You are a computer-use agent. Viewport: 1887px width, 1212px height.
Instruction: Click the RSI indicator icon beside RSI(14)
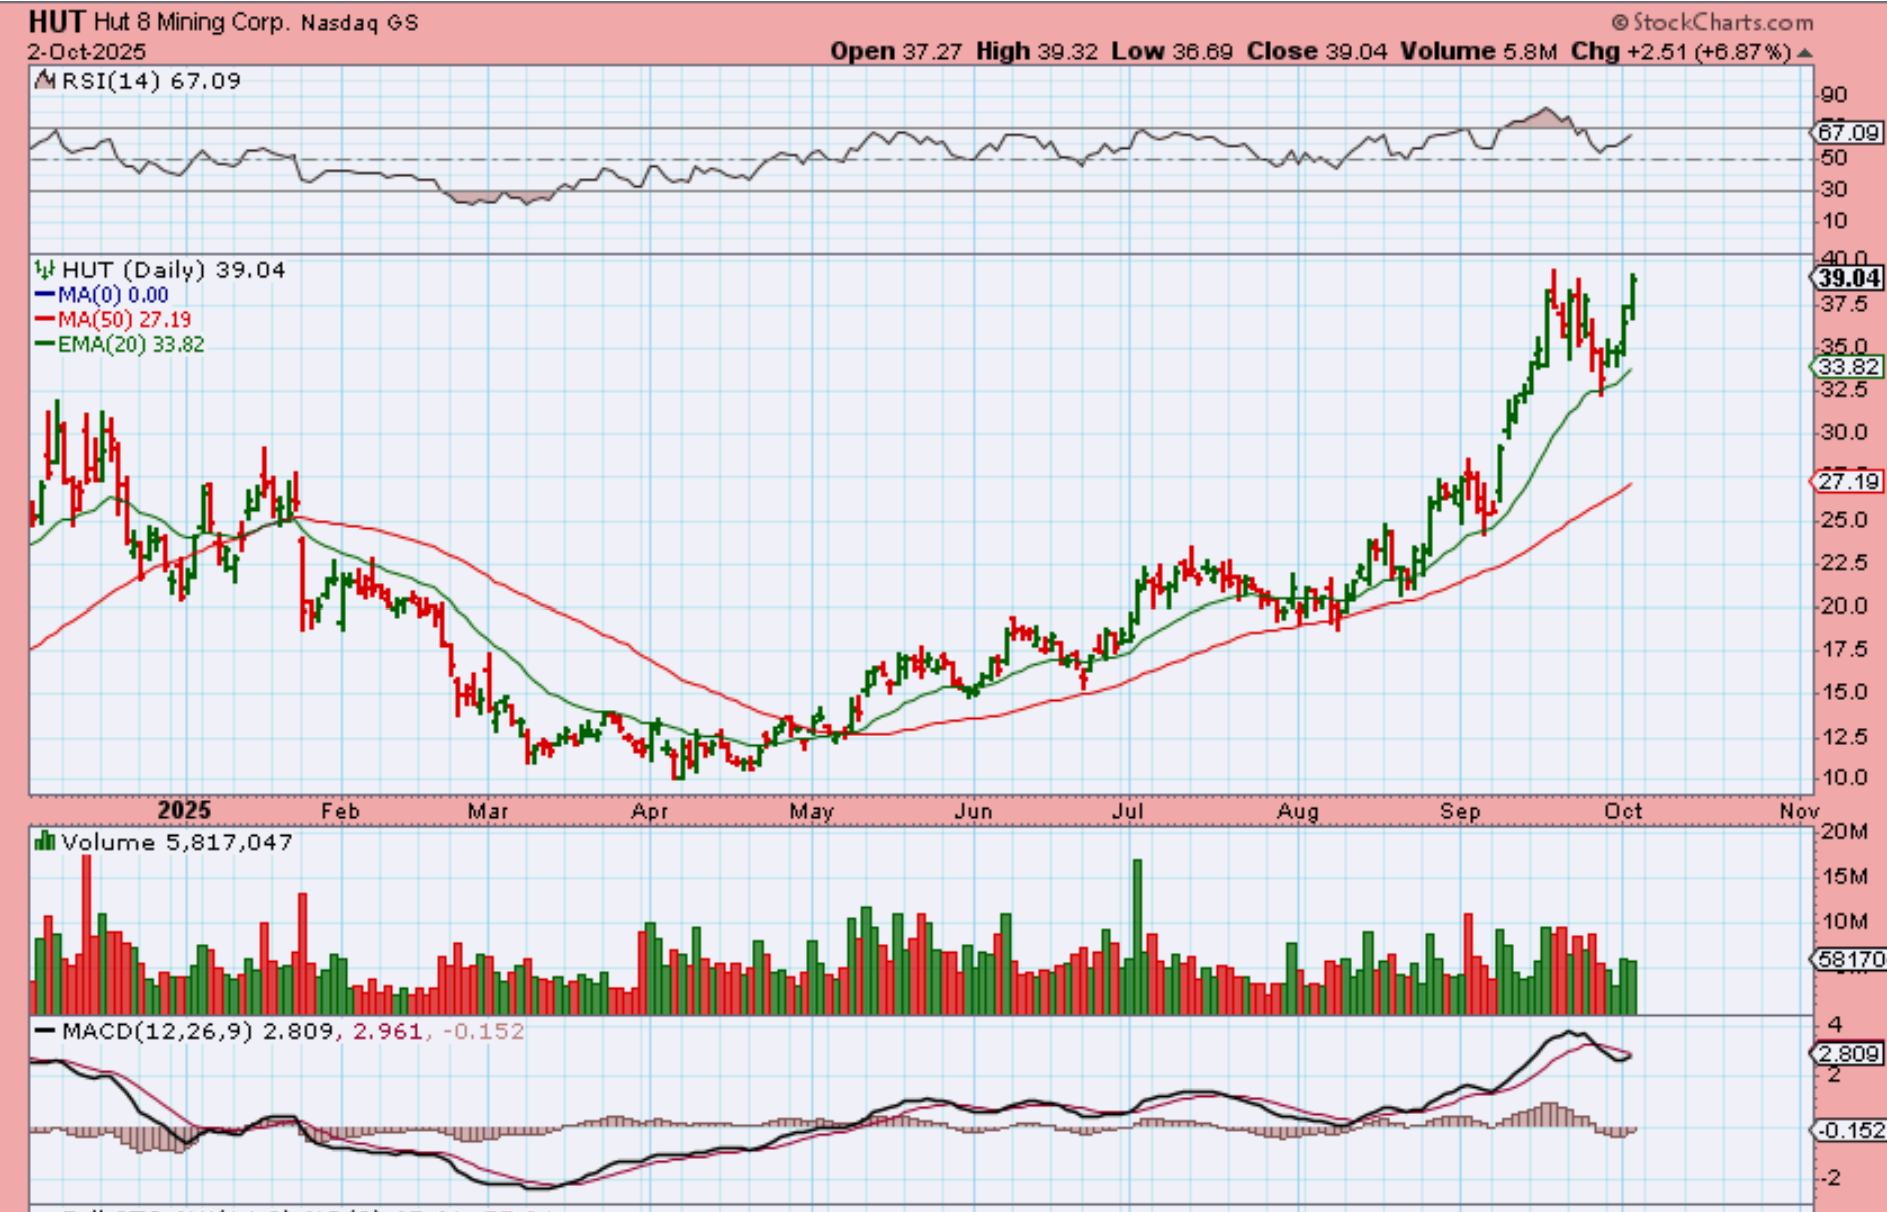(x=44, y=81)
